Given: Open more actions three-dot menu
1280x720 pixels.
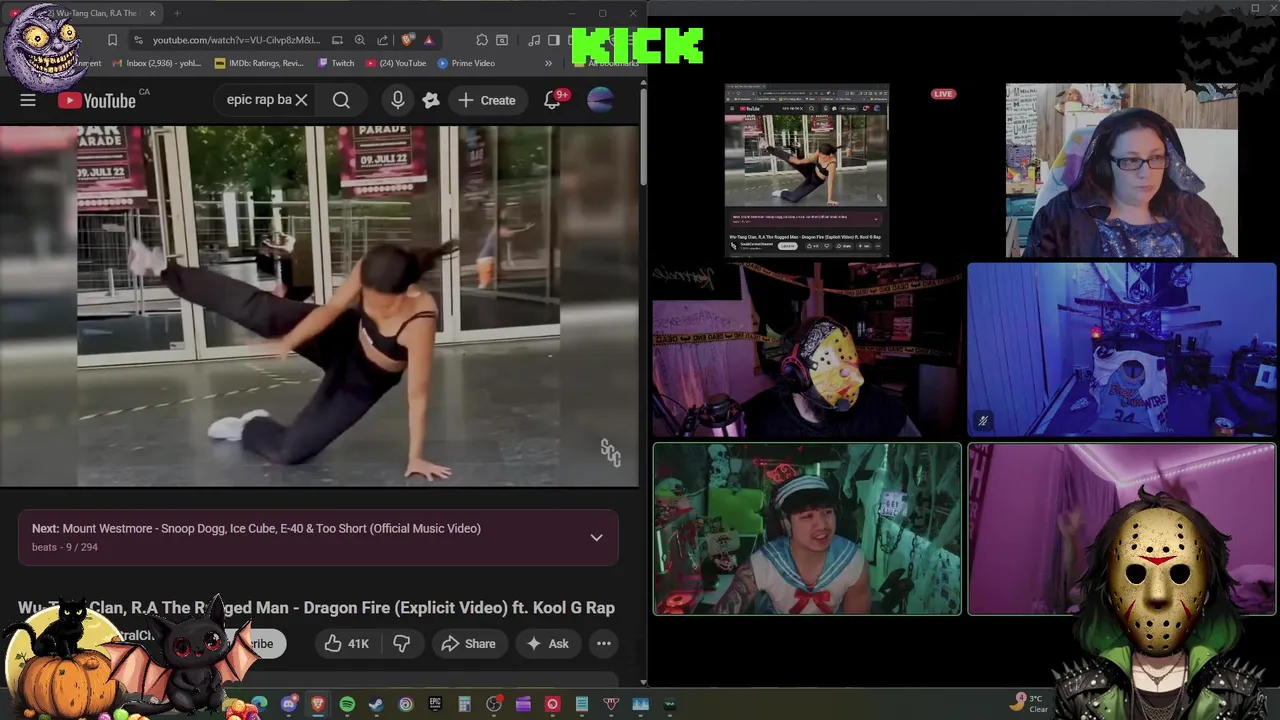Looking at the screenshot, I should tap(604, 644).
